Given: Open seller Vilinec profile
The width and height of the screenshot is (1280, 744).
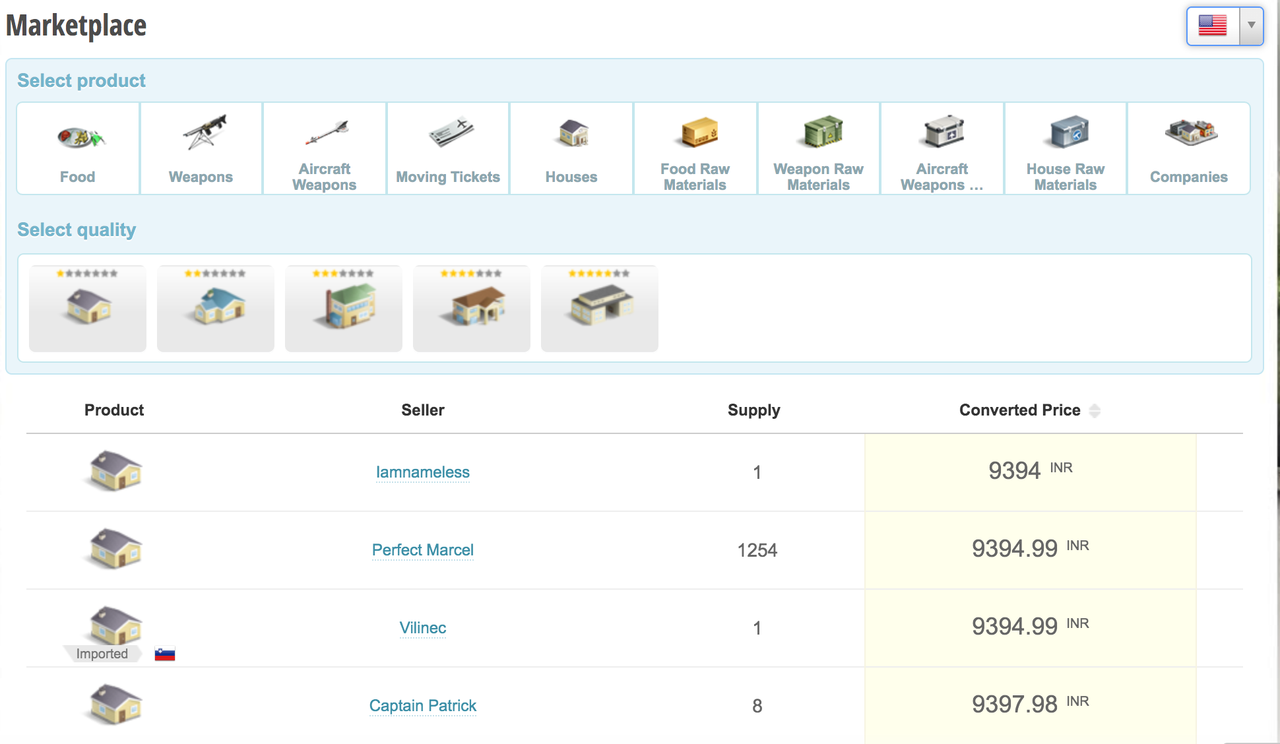Looking at the screenshot, I should pyautogui.click(x=423, y=628).
